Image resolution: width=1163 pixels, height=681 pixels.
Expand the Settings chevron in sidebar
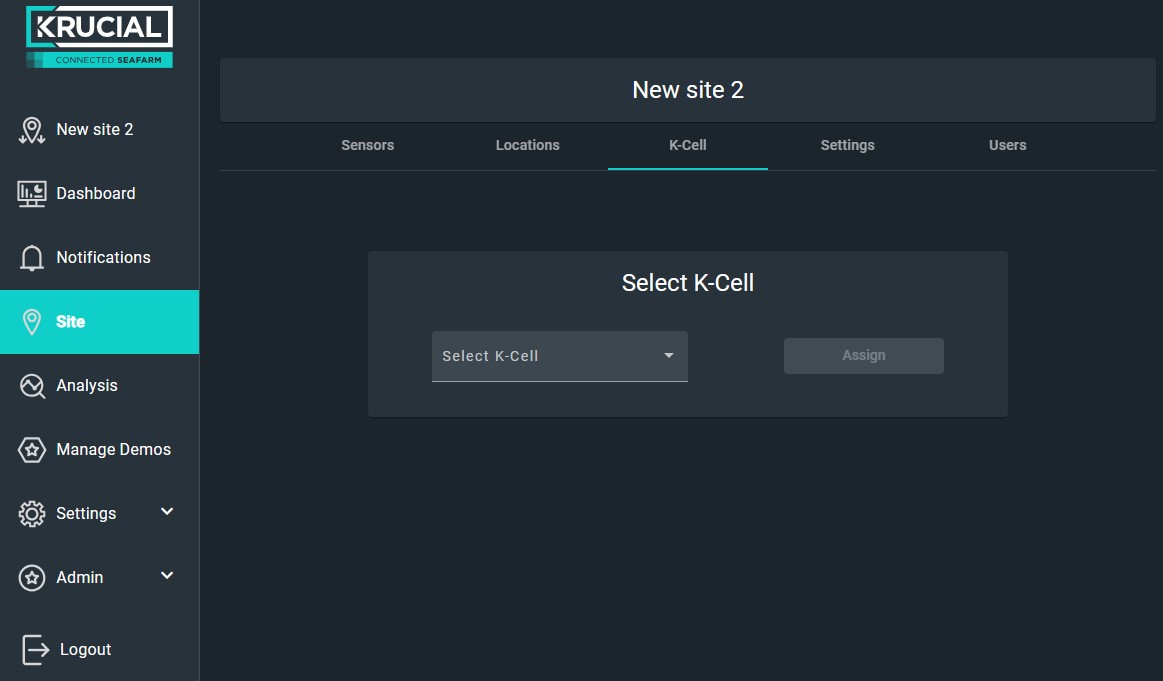[167, 512]
